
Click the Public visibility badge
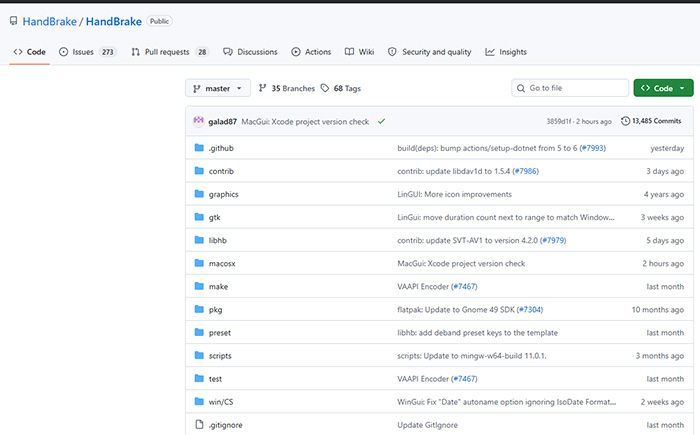(159, 21)
